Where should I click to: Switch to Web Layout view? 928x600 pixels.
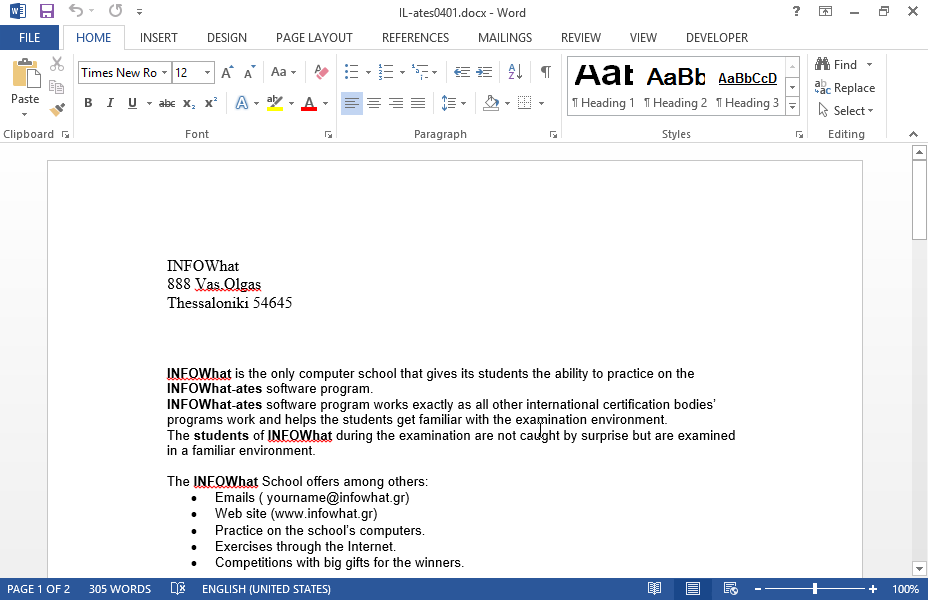coord(731,589)
